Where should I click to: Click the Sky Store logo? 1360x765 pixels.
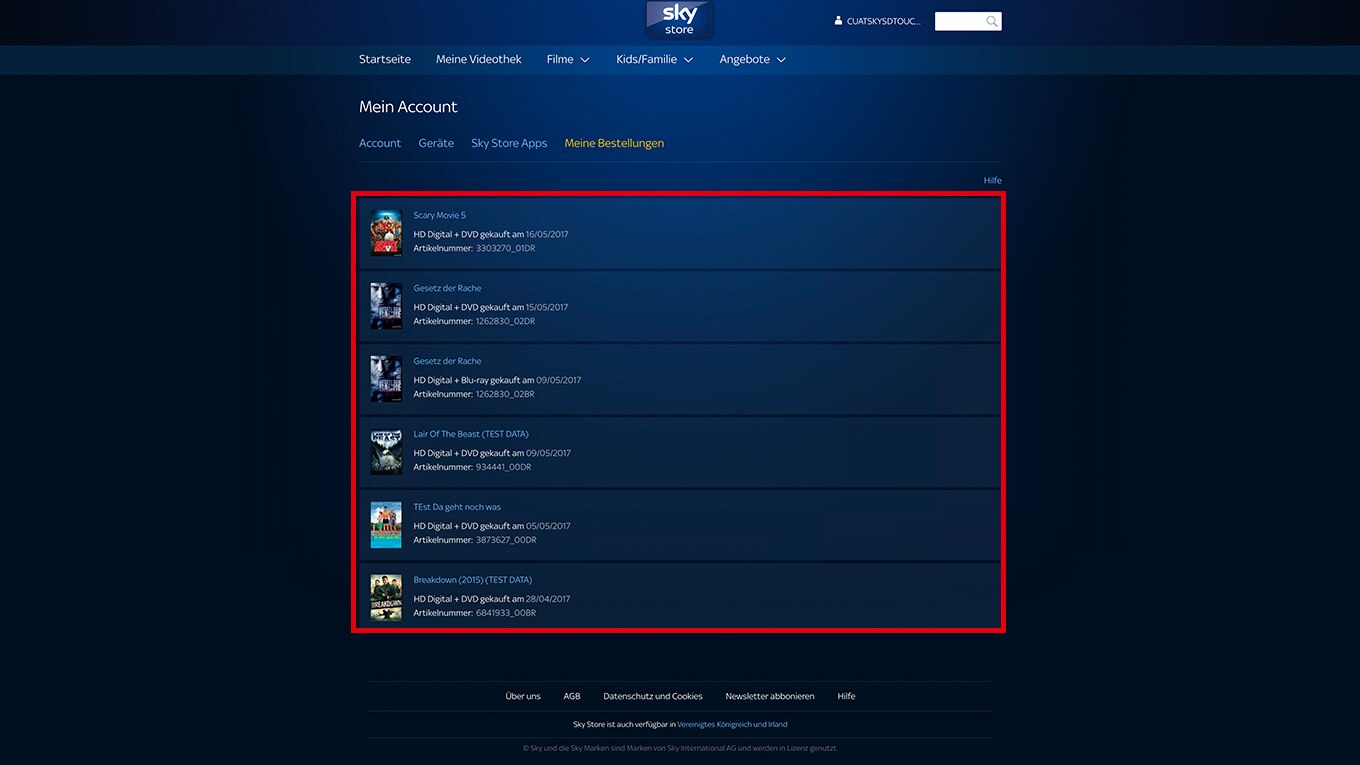point(679,20)
